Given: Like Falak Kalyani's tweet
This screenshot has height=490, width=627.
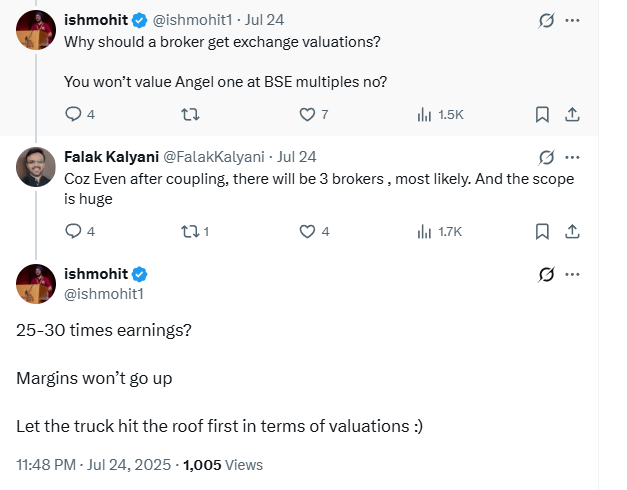Looking at the screenshot, I should tap(308, 231).
